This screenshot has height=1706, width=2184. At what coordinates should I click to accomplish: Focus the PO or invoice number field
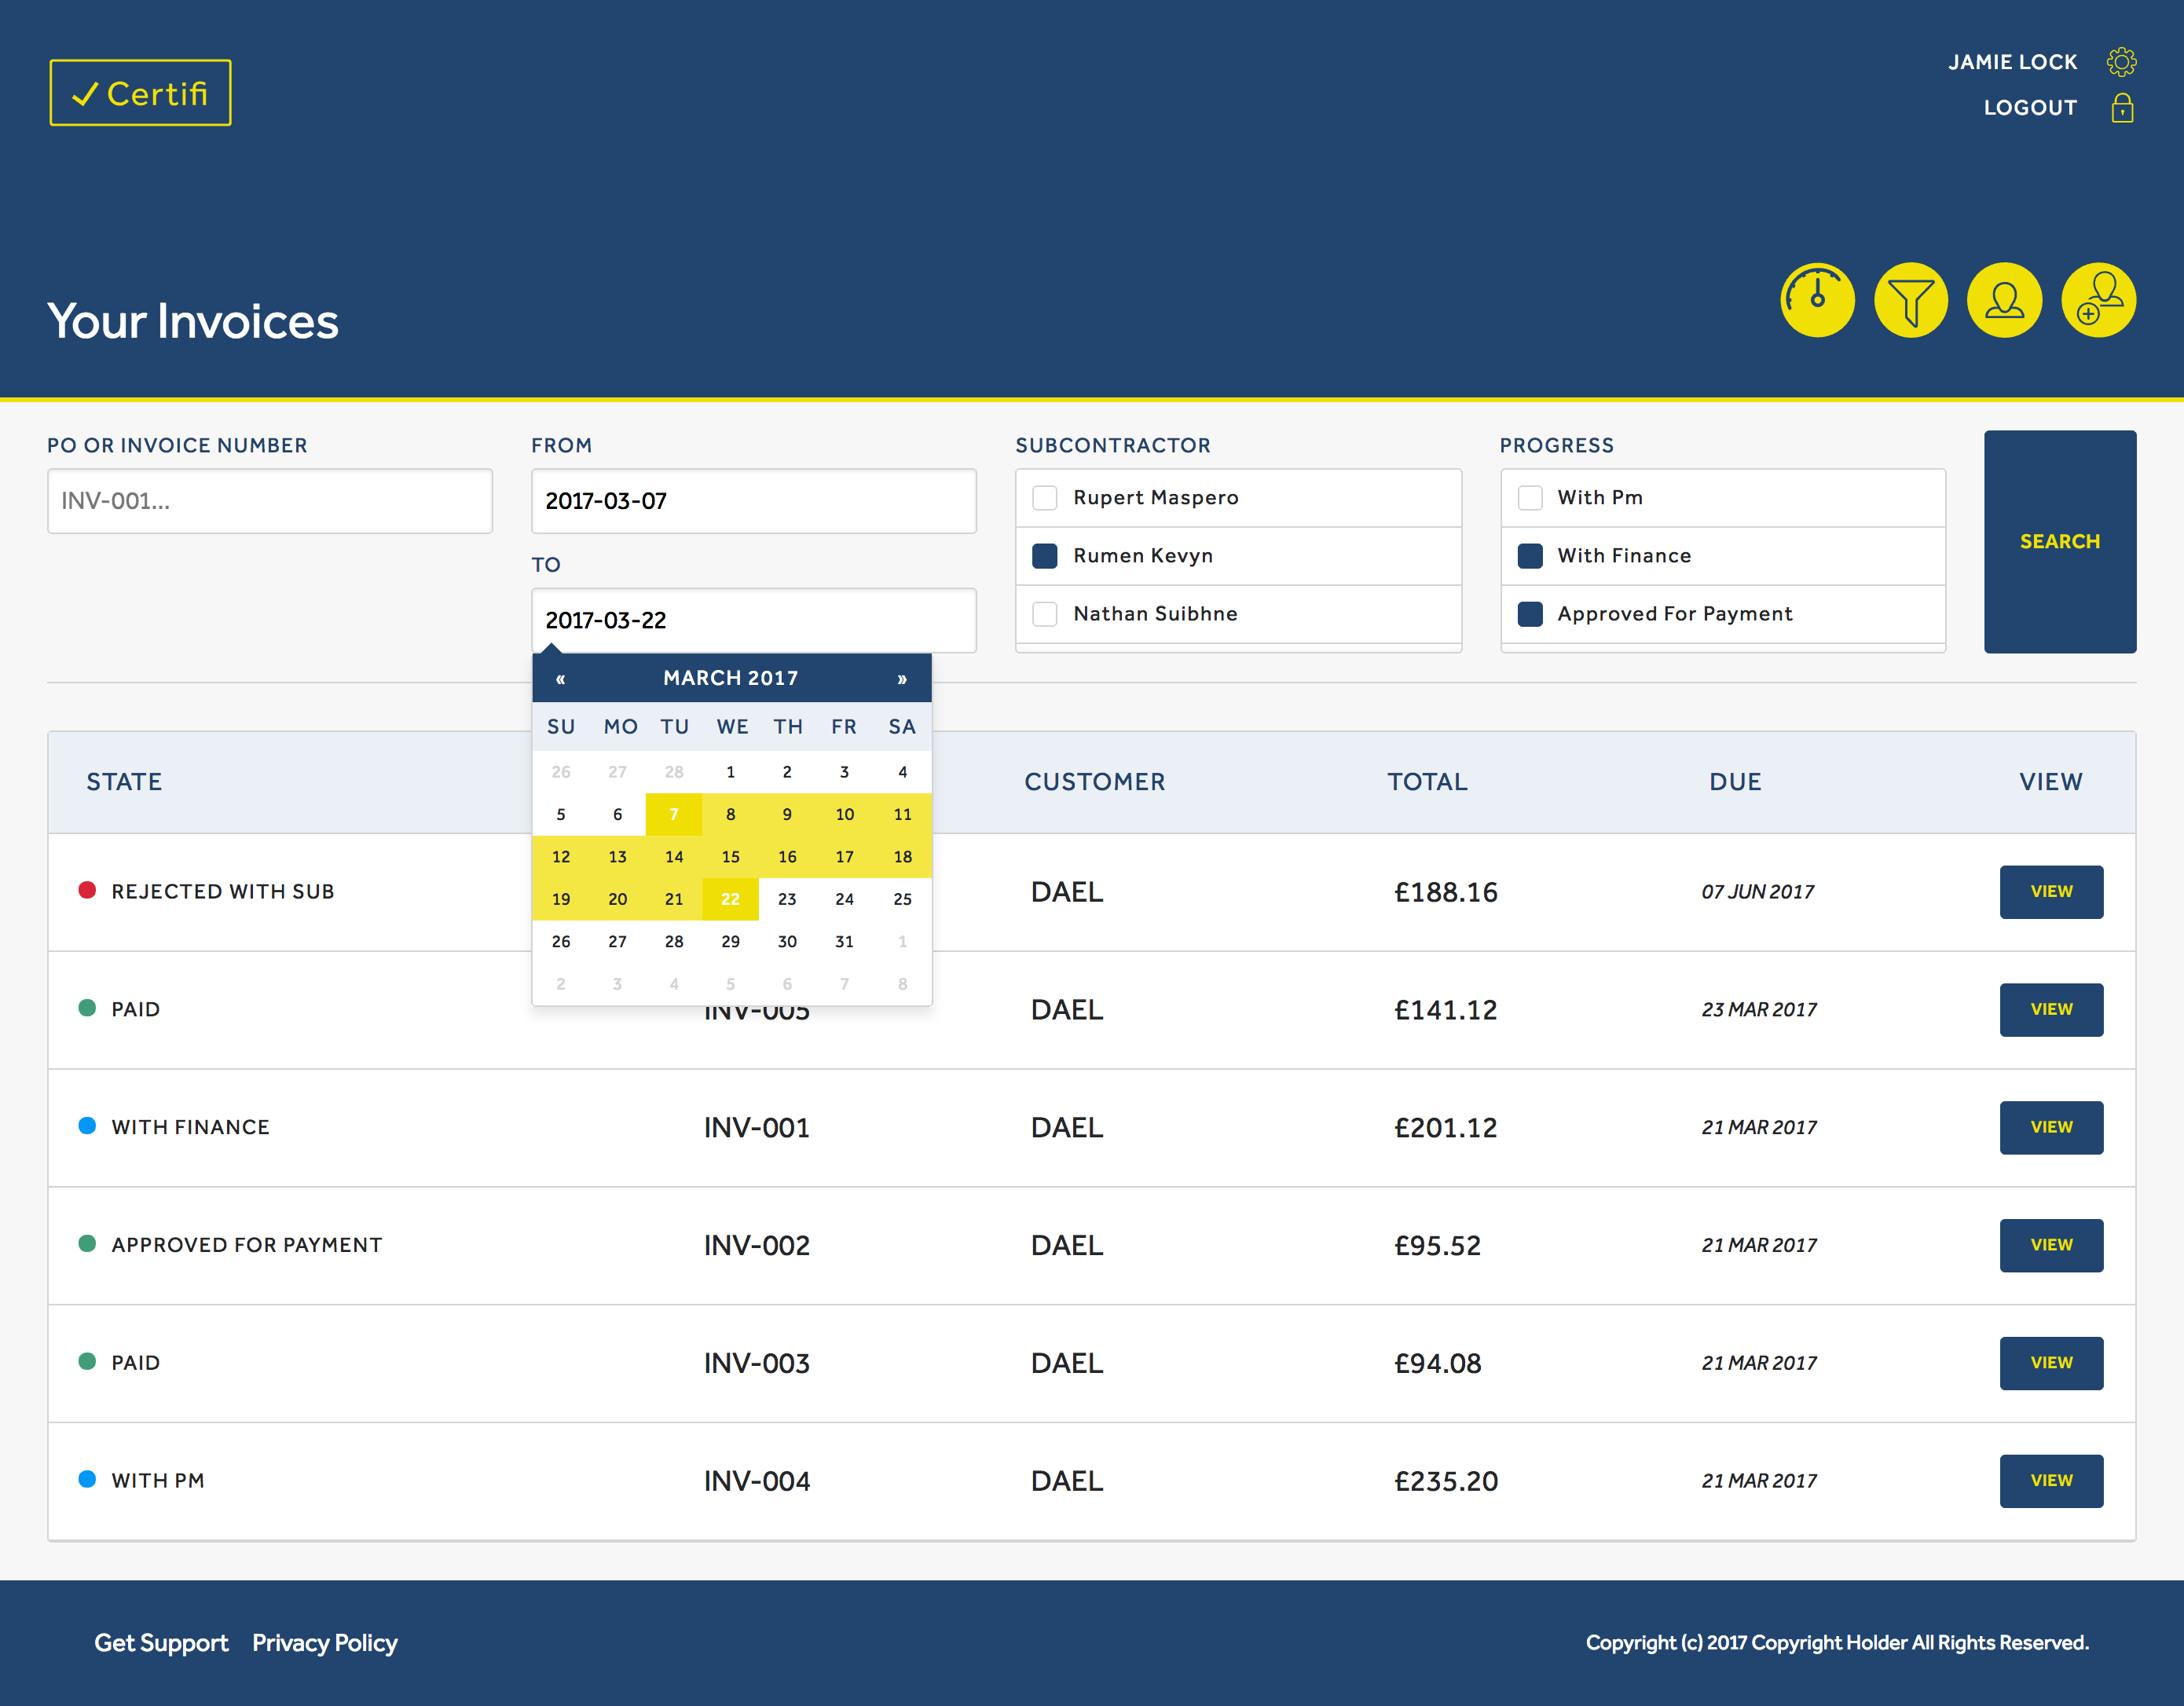click(270, 501)
